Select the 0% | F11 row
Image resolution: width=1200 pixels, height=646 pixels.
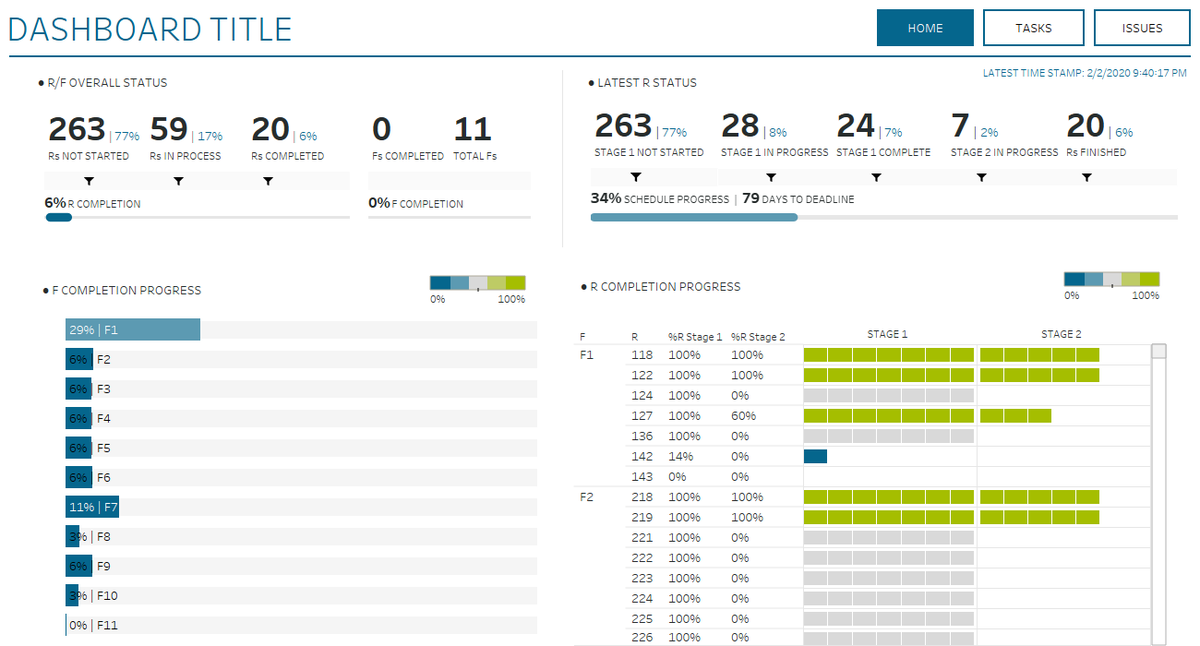pos(301,626)
